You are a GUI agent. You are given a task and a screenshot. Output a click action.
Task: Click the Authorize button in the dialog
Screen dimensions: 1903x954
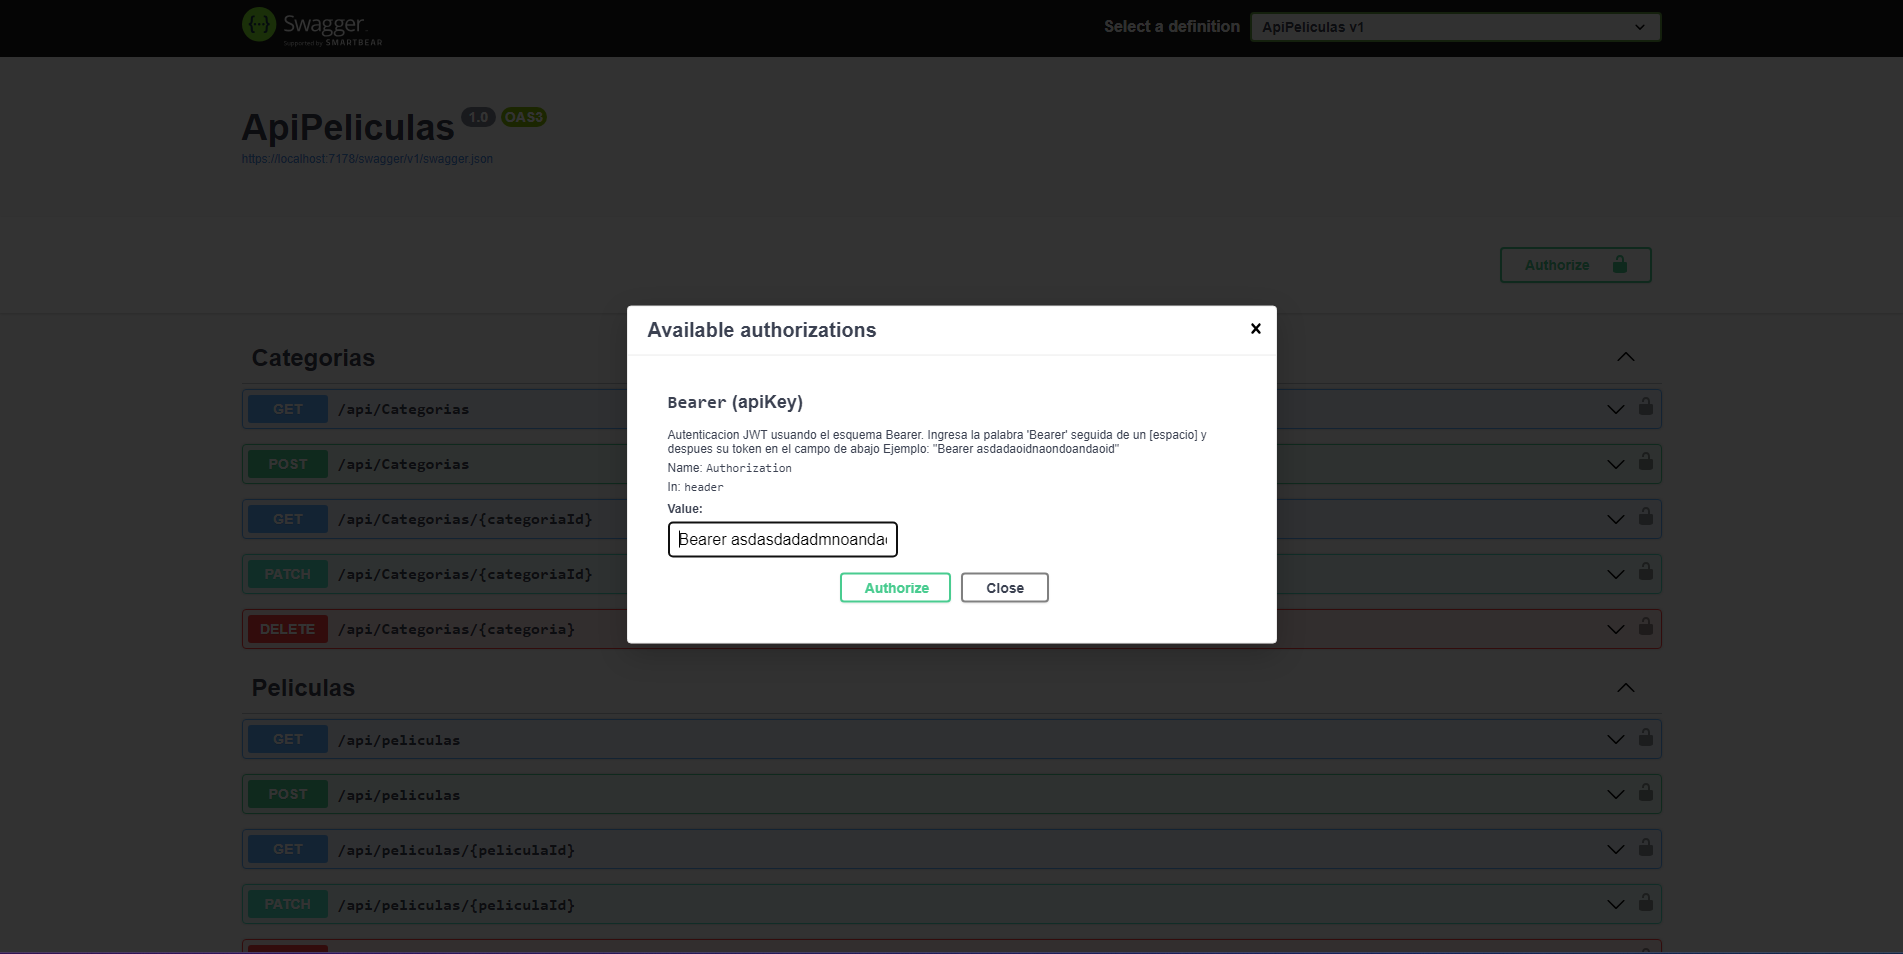[x=895, y=587]
